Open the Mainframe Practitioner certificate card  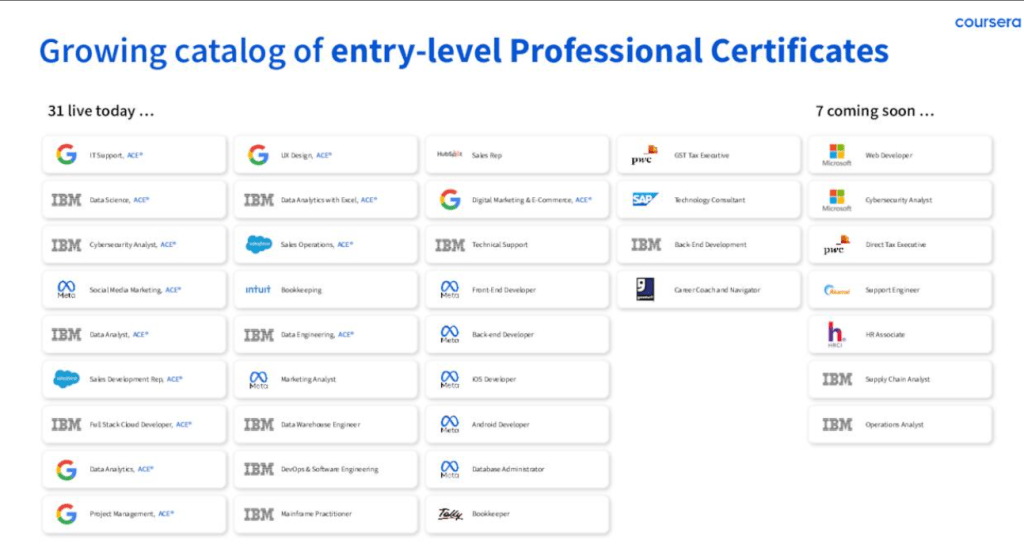tap(325, 514)
